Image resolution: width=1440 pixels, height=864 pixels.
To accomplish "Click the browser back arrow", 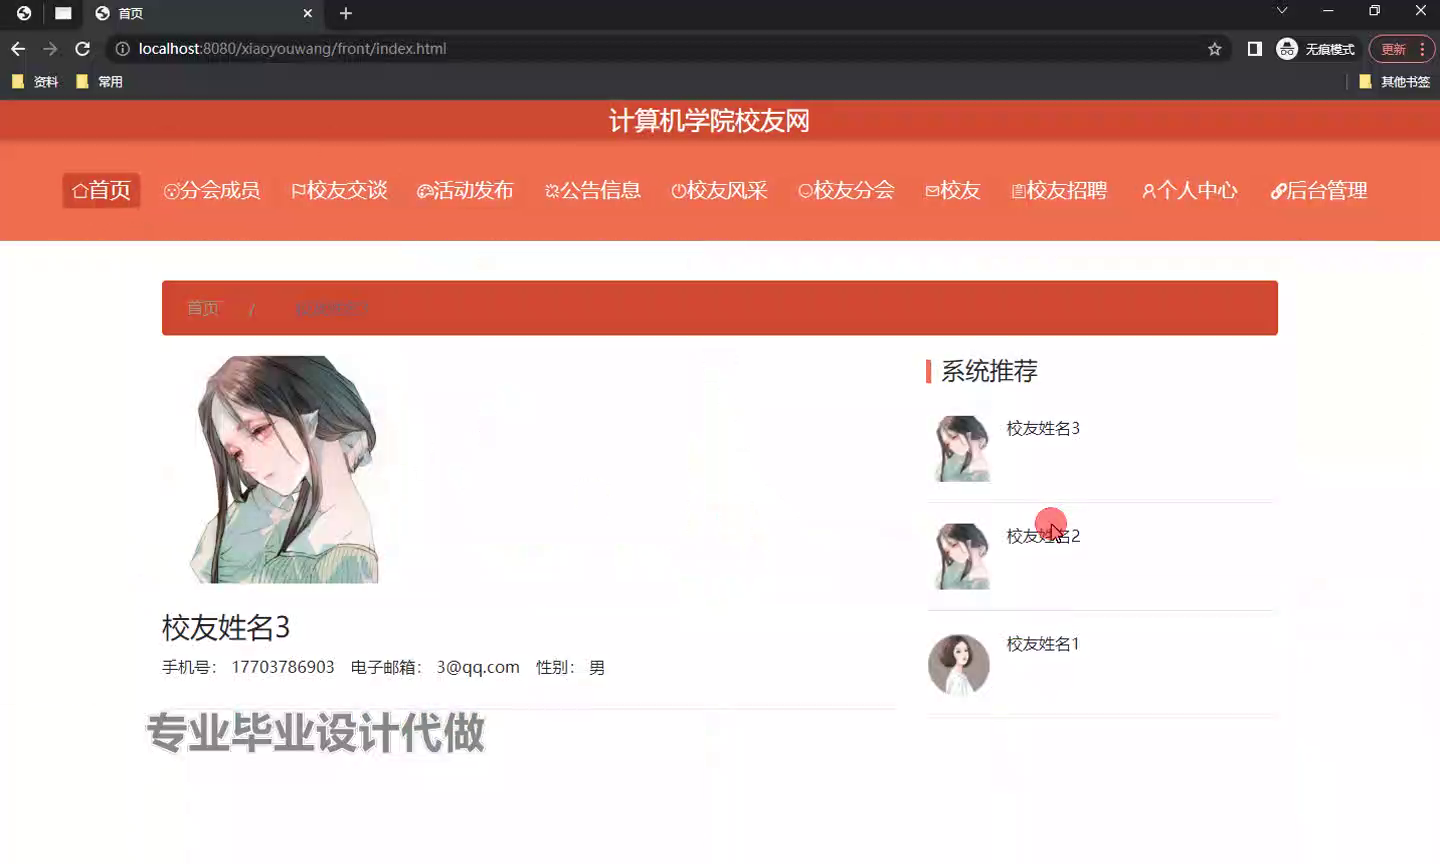I will pyautogui.click(x=18, y=49).
